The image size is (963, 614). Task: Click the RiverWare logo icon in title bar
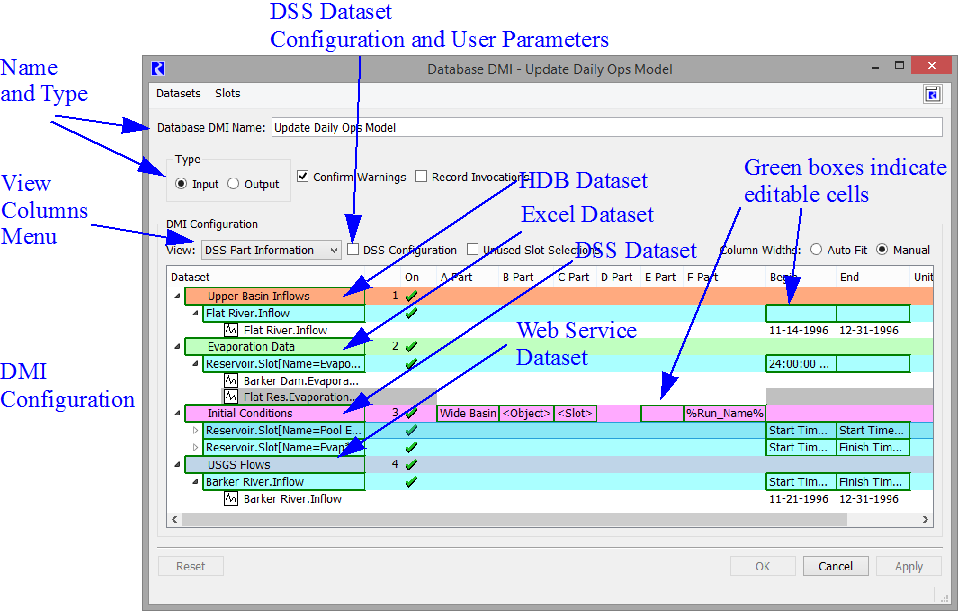tap(158, 69)
